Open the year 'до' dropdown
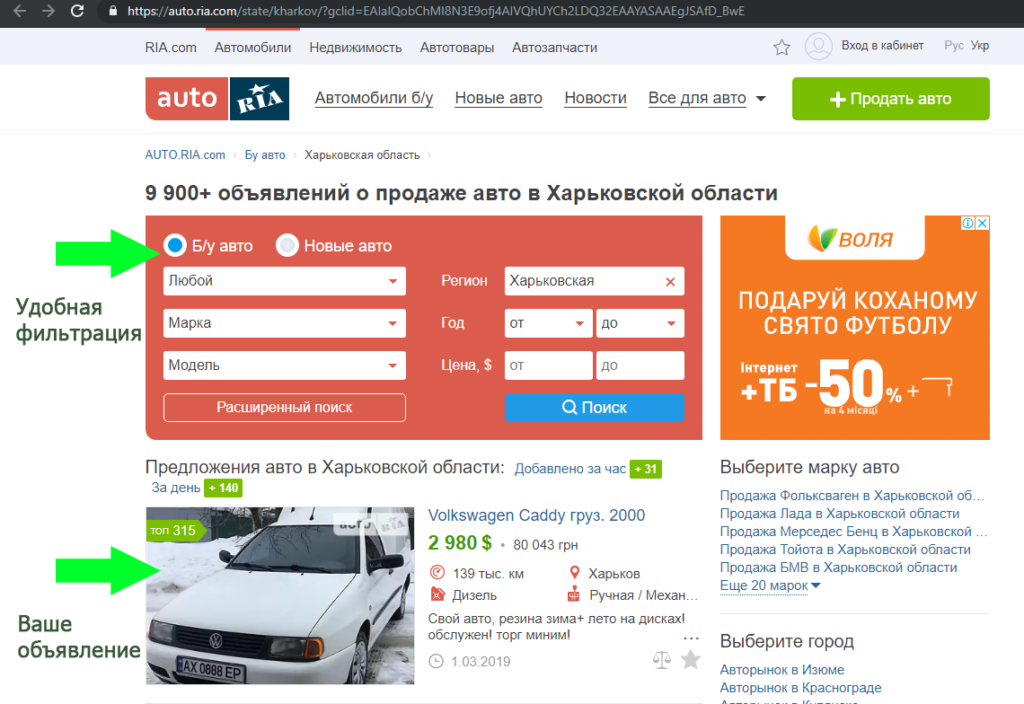 (x=640, y=323)
